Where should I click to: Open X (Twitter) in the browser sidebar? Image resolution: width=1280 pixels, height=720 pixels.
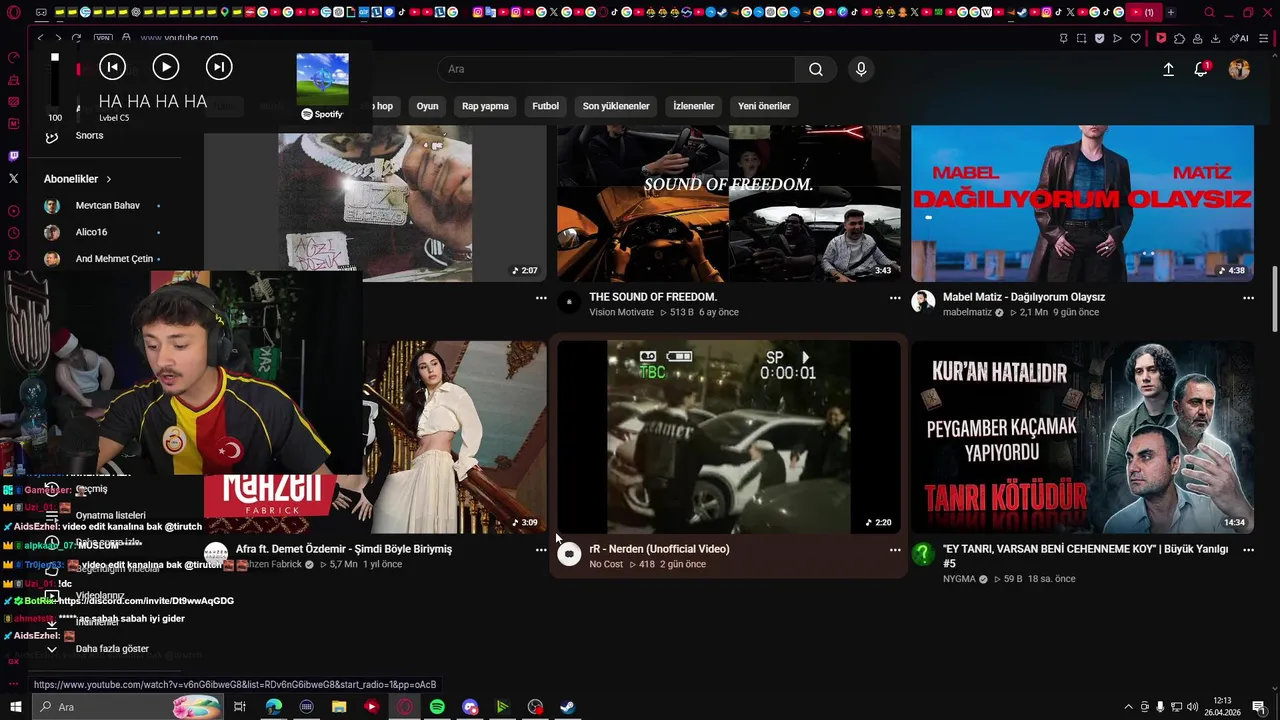[13, 178]
